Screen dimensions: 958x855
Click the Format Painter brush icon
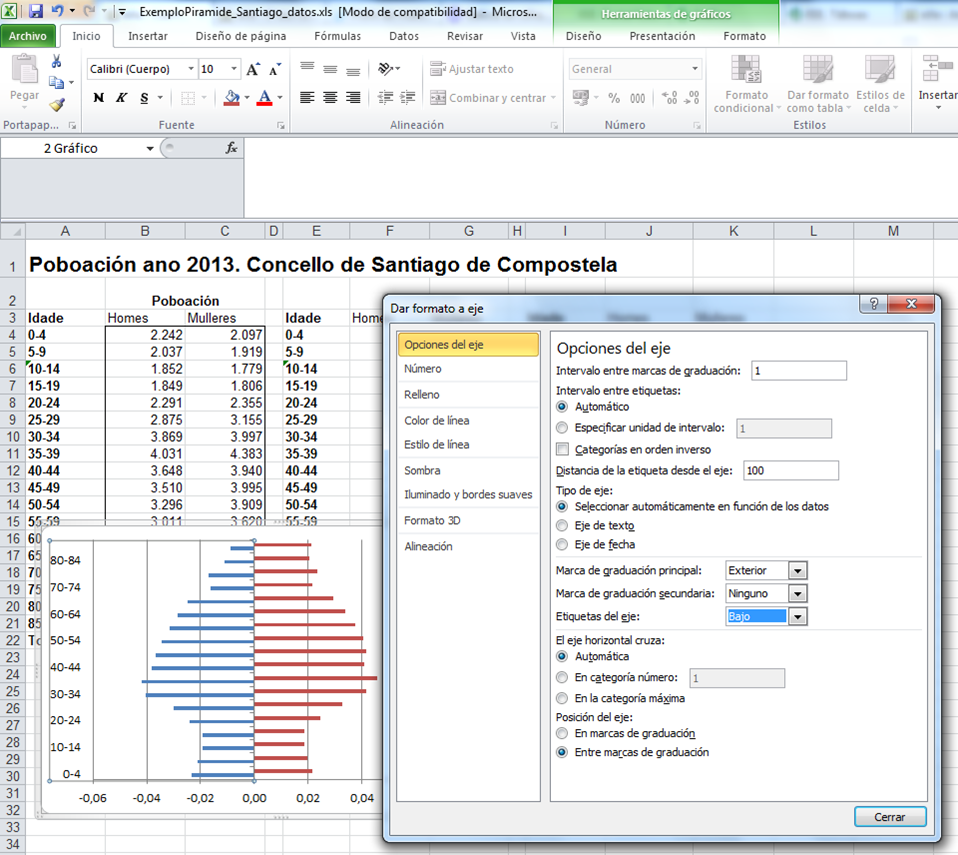click(x=56, y=103)
